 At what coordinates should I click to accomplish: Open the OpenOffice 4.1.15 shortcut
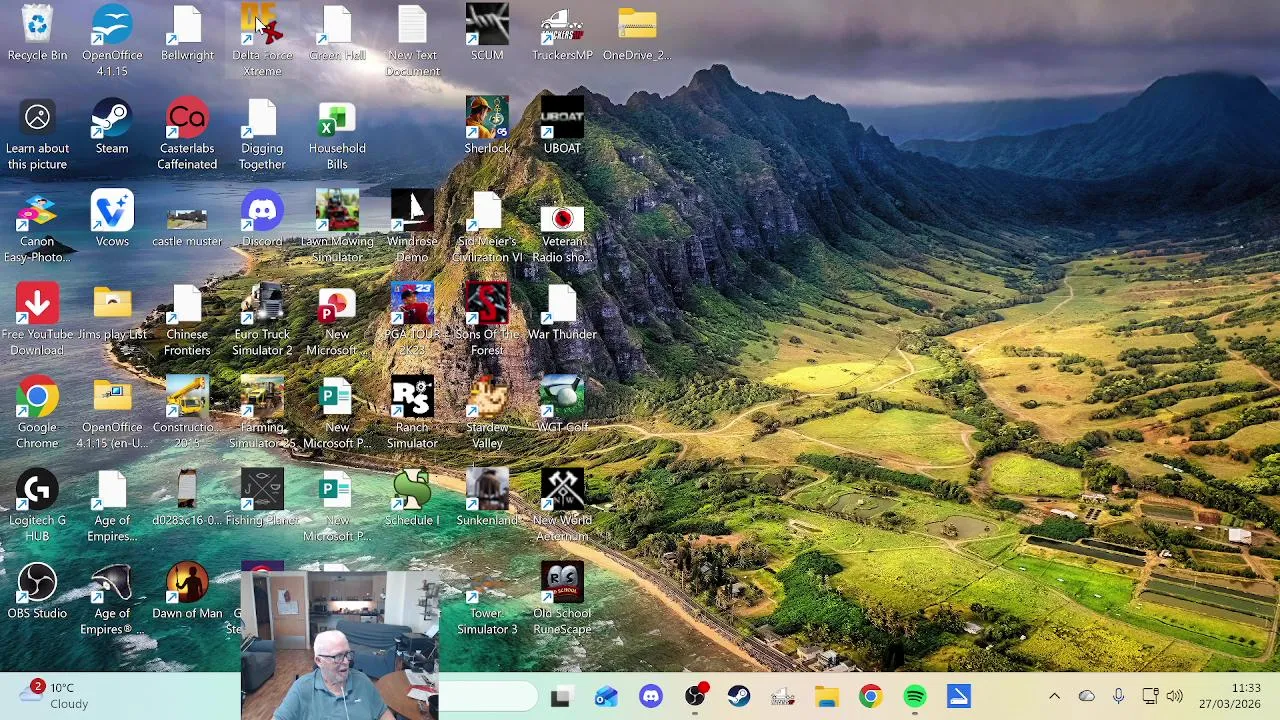tap(112, 41)
